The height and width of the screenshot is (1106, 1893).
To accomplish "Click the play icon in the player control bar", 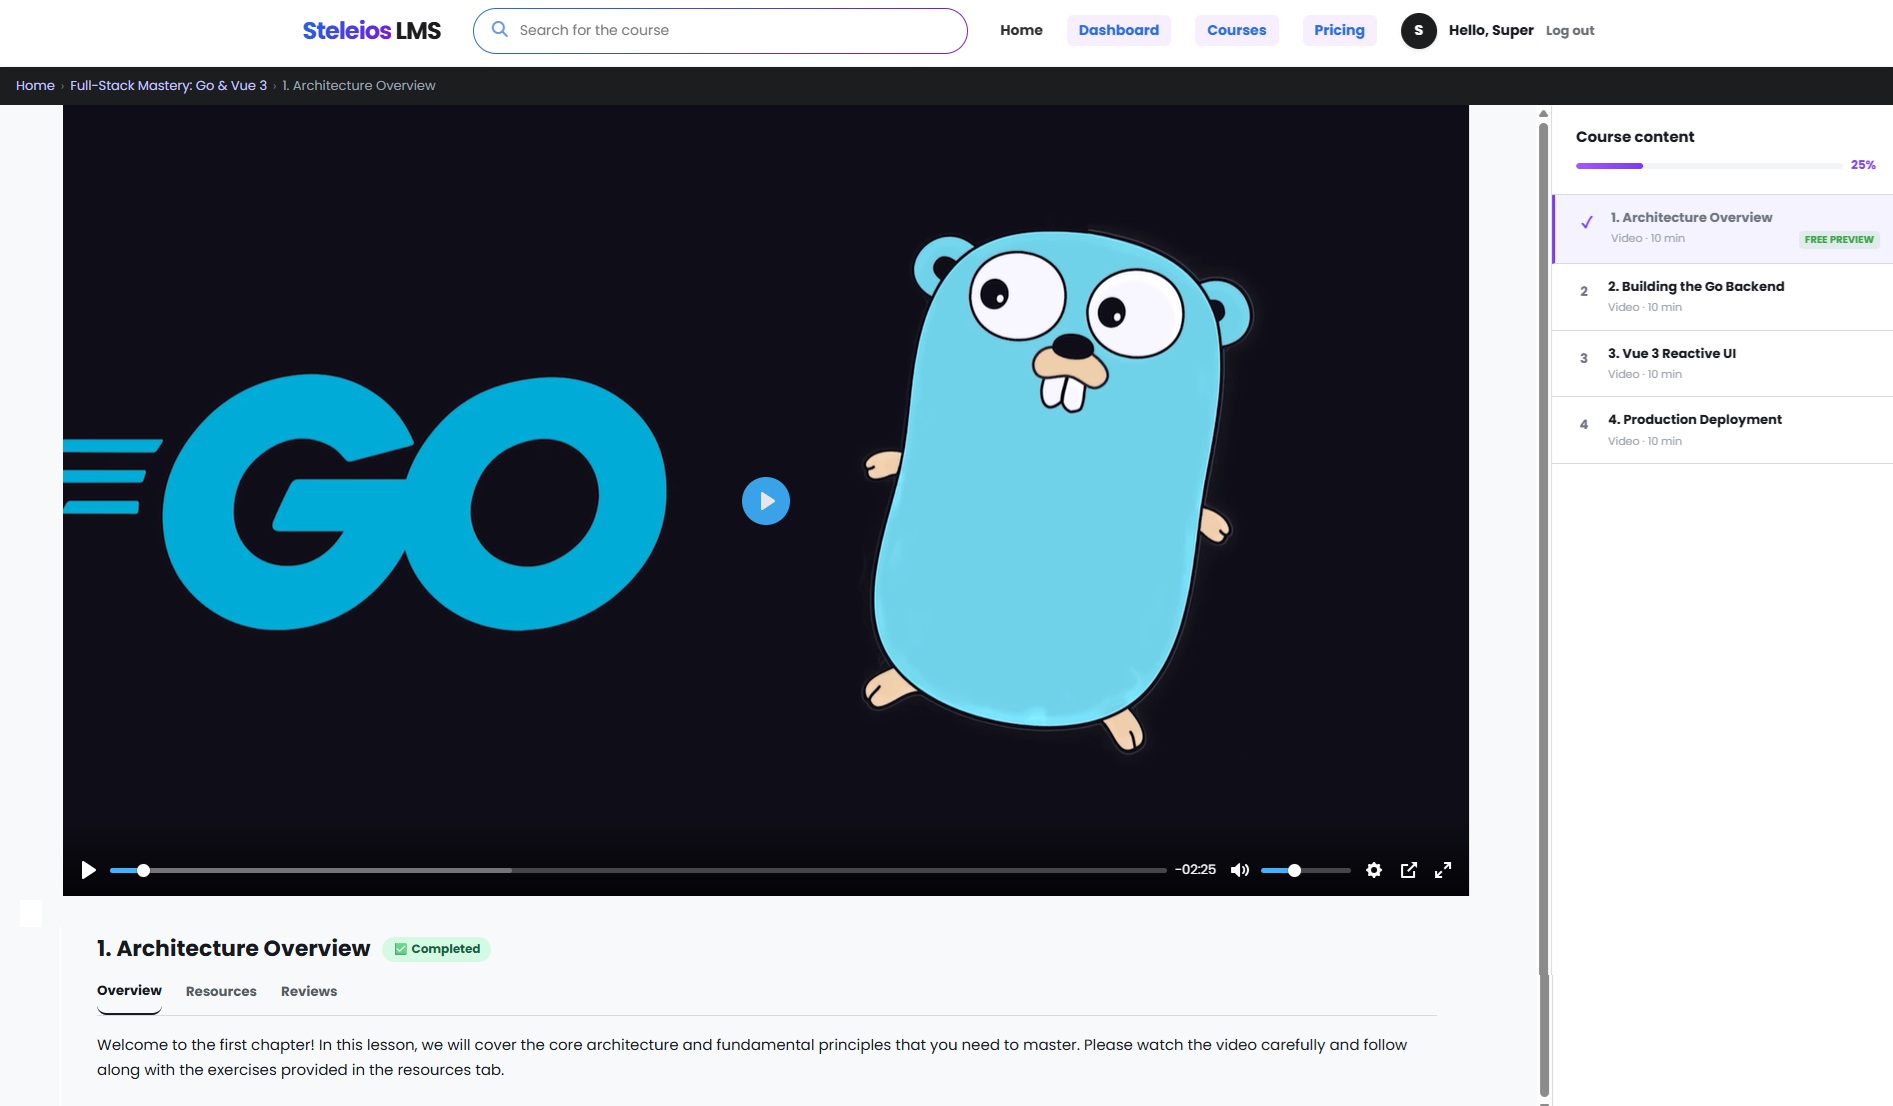I will [x=88, y=870].
